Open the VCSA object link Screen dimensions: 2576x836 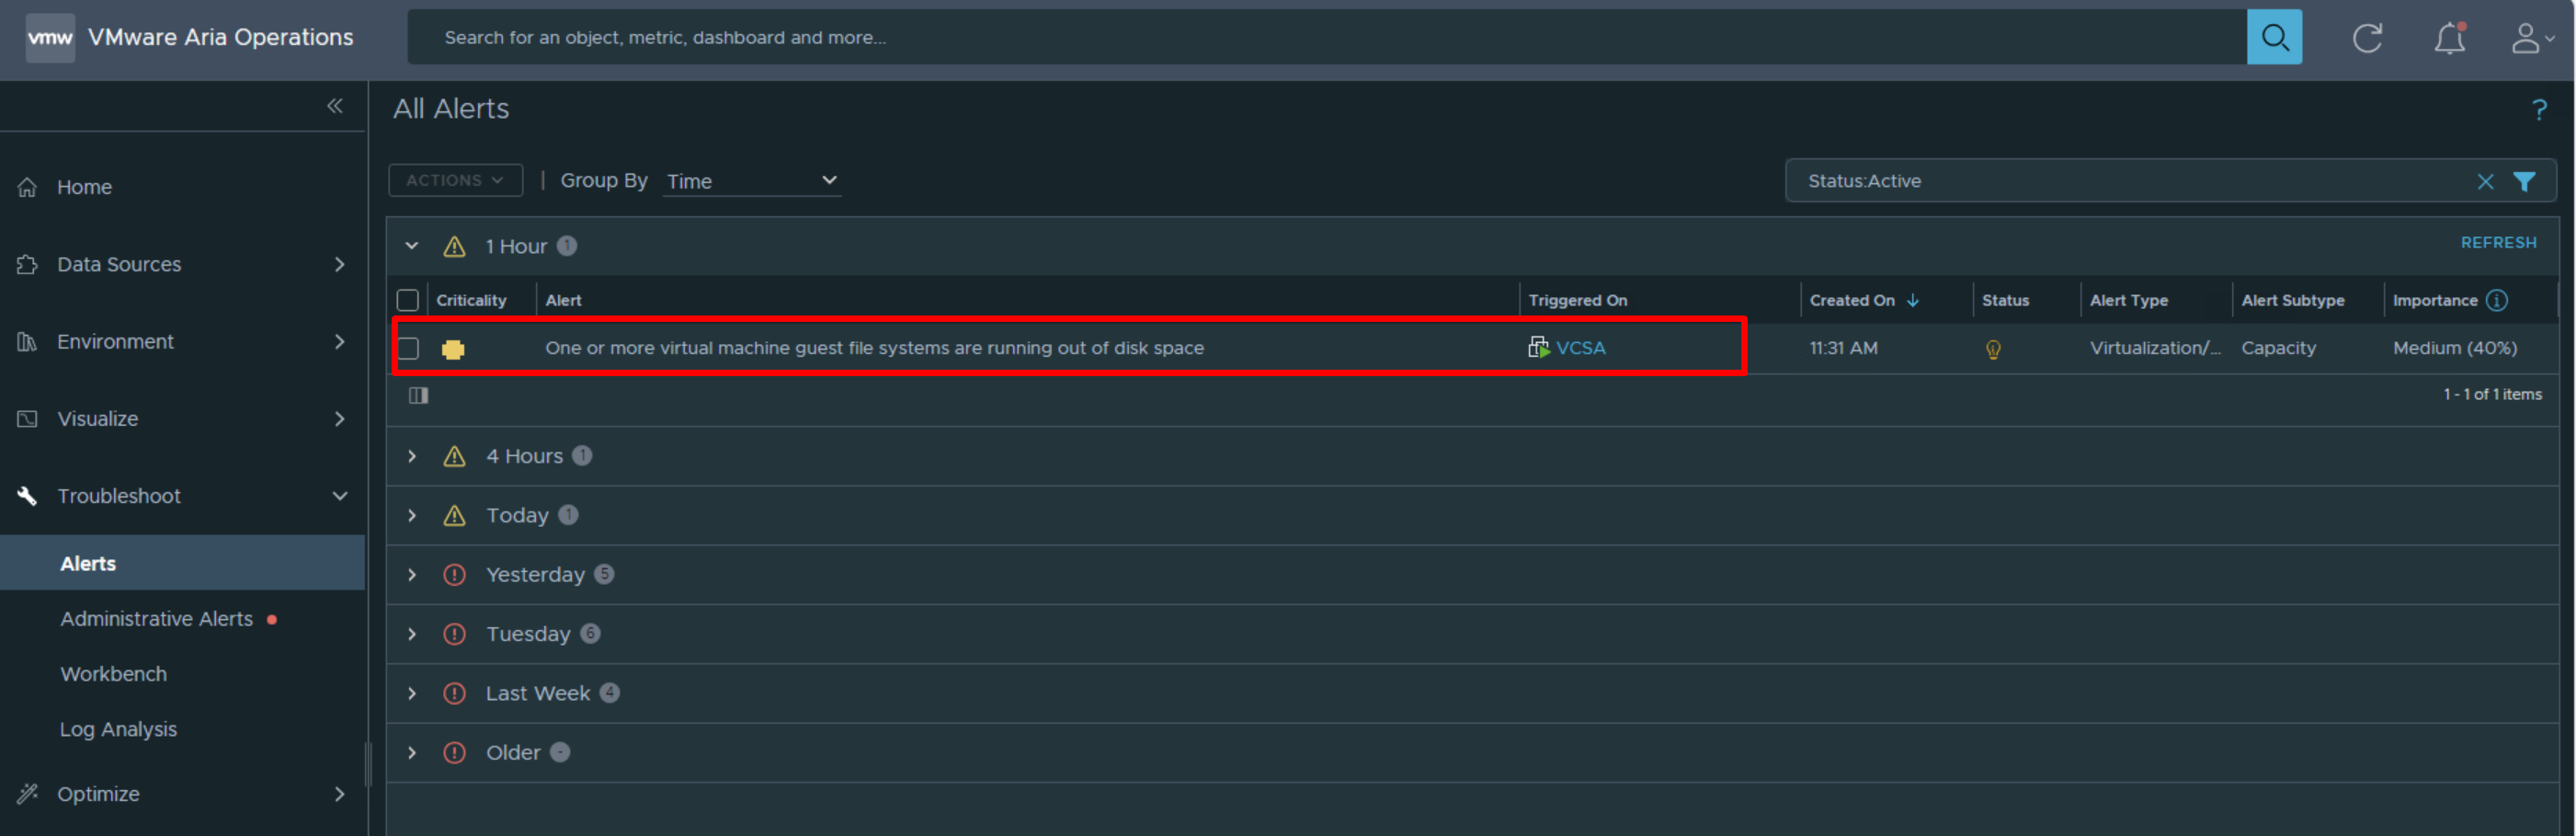(x=1580, y=348)
